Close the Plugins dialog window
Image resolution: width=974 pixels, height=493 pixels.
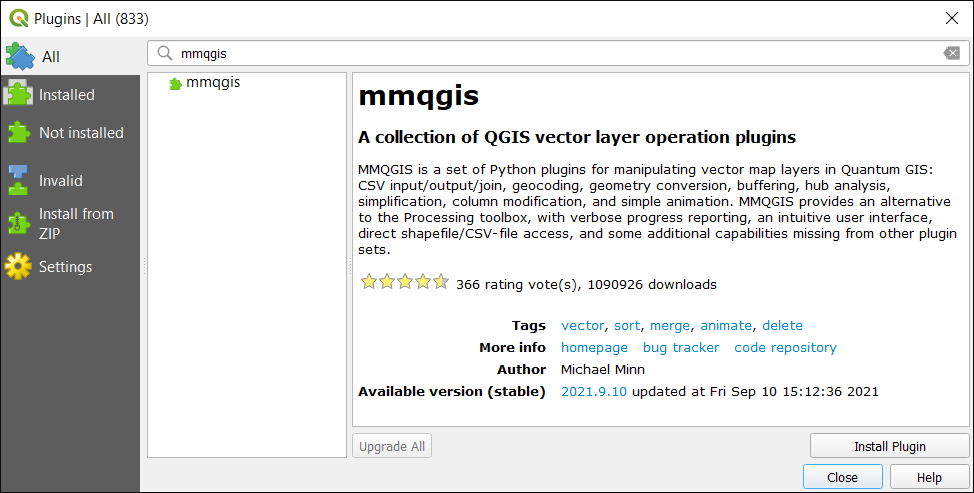tap(951, 19)
